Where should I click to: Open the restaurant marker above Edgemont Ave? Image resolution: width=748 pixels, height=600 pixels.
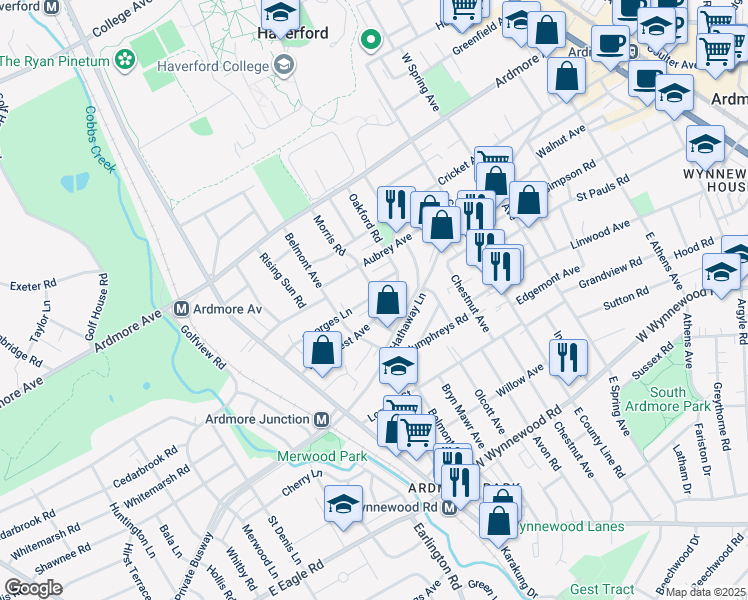[502, 269]
